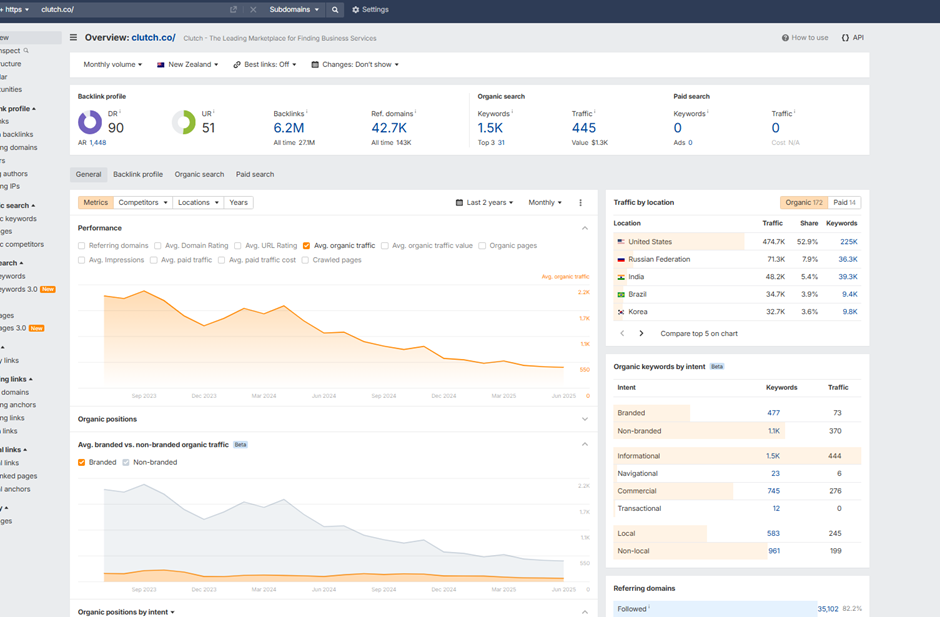Screen dimensions: 940x617
Task: Switch to the Organic search tab
Action: [200, 174]
